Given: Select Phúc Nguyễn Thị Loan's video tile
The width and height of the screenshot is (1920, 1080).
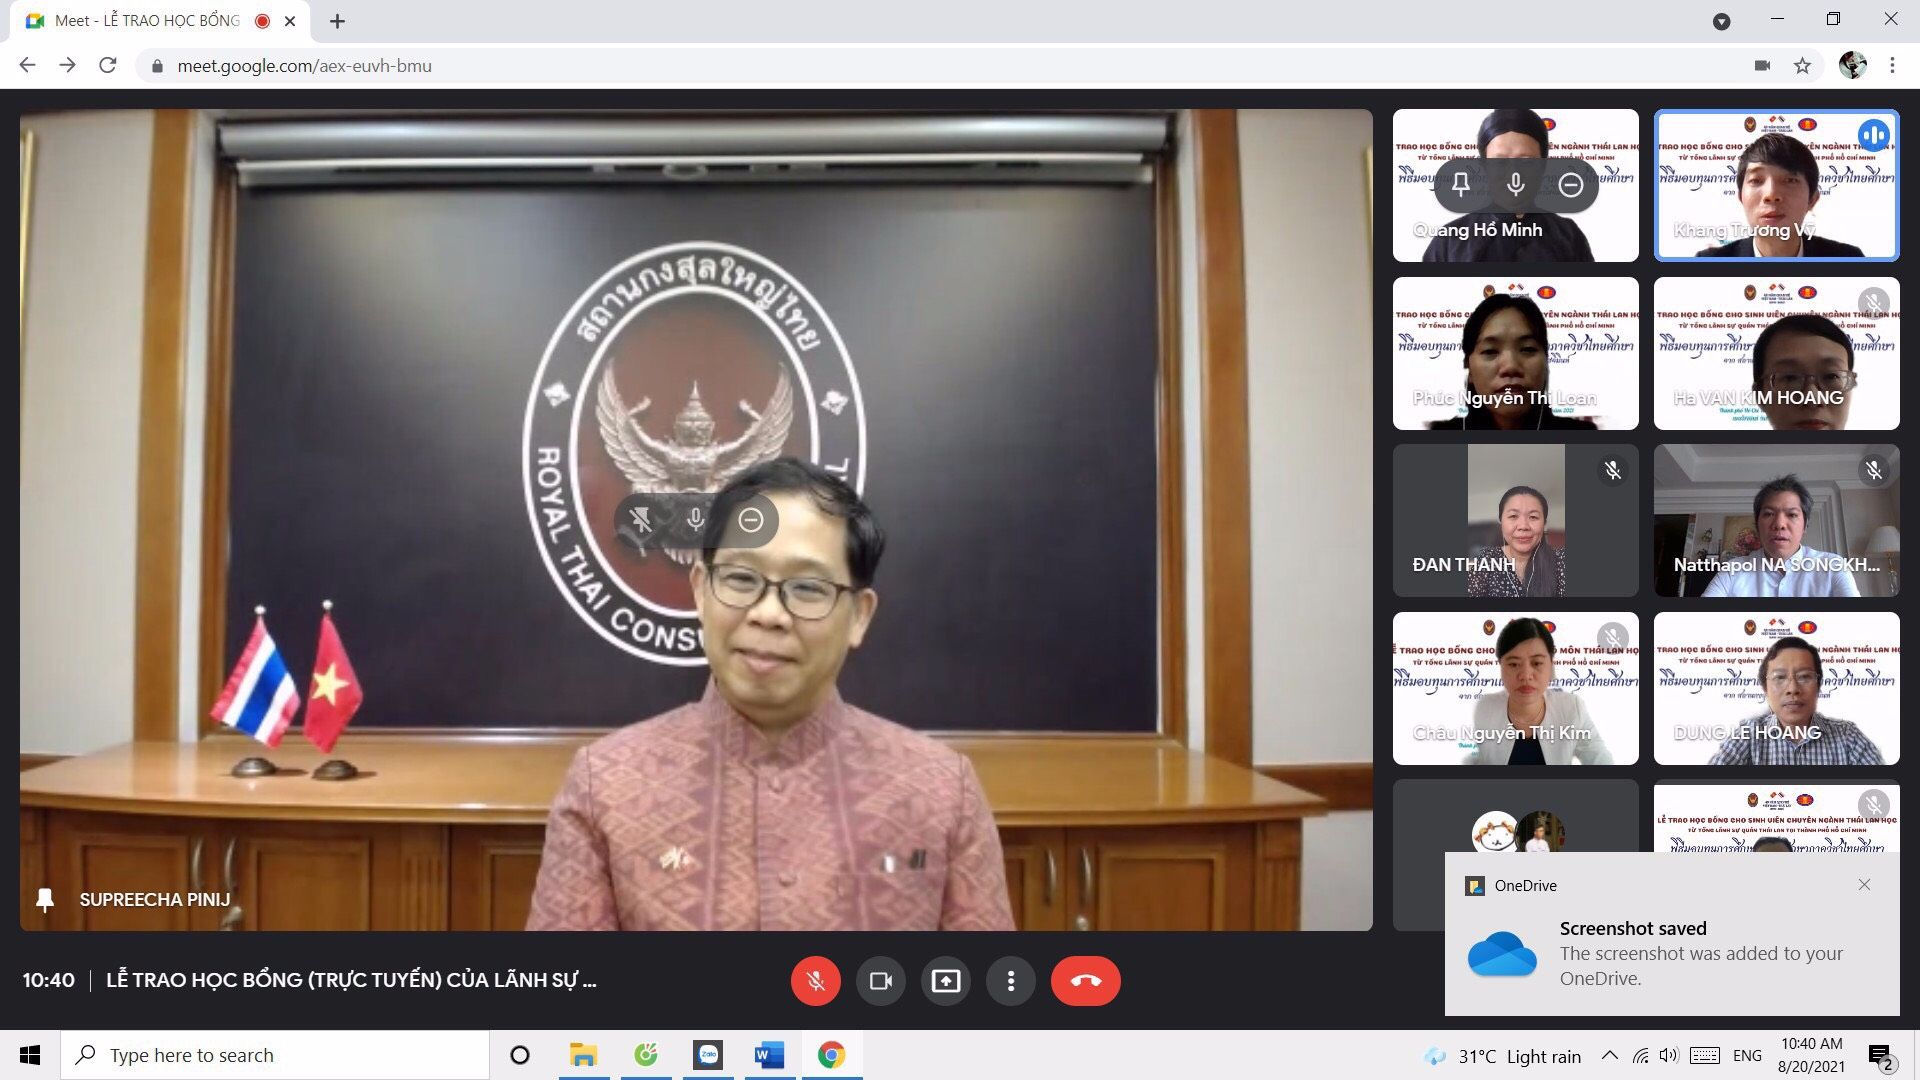Looking at the screenshot, I should coord(1516,353).
